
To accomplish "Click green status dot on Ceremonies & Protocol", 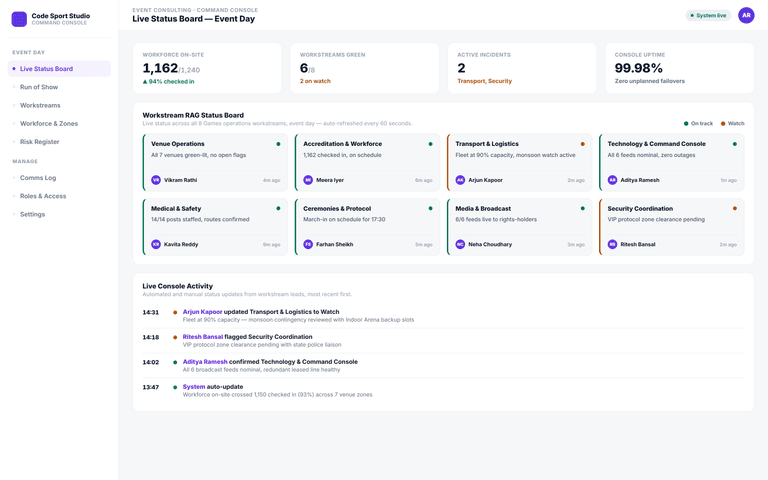I will click(431, 208).
